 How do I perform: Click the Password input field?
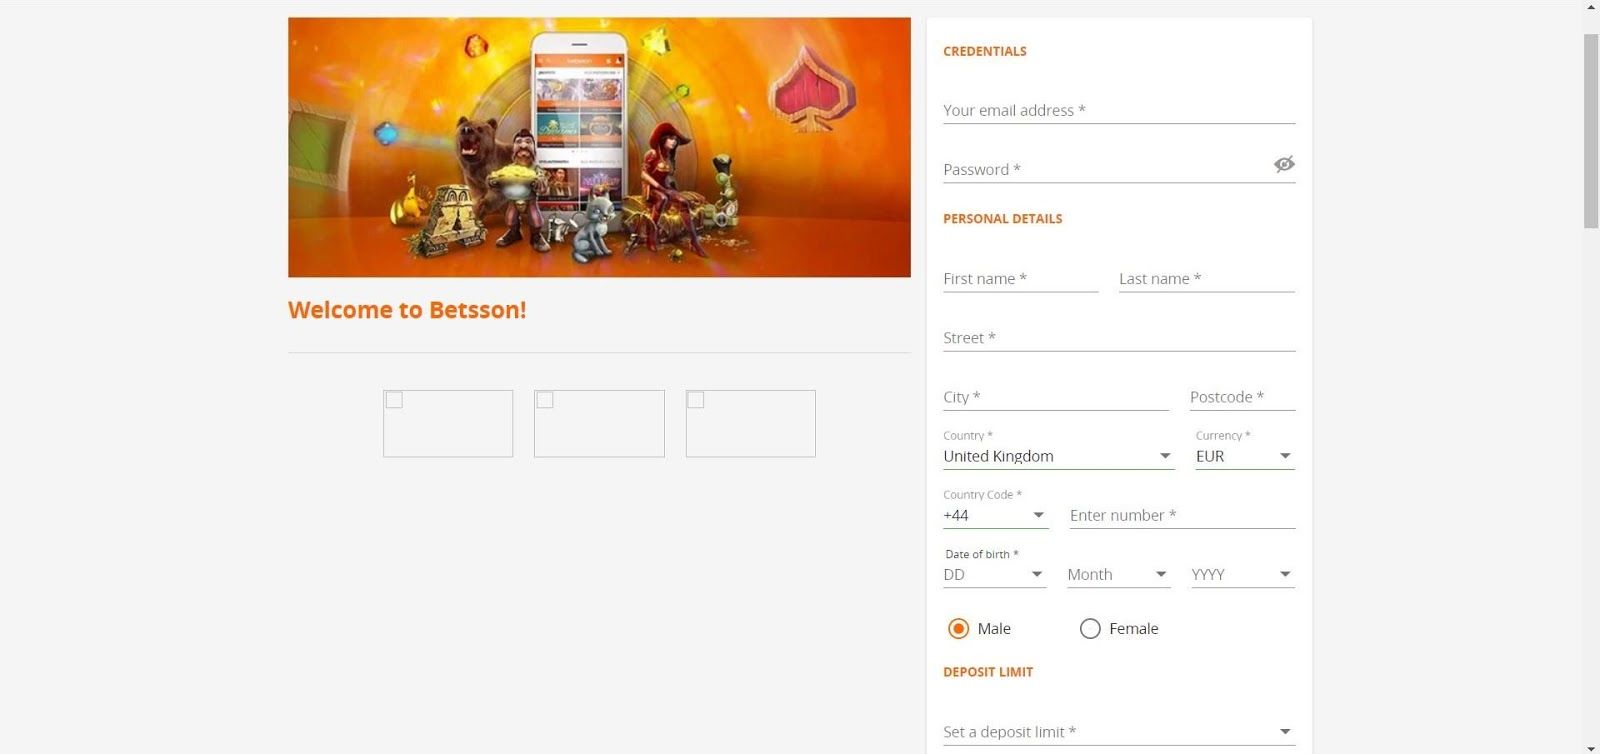click(1105, 169)
